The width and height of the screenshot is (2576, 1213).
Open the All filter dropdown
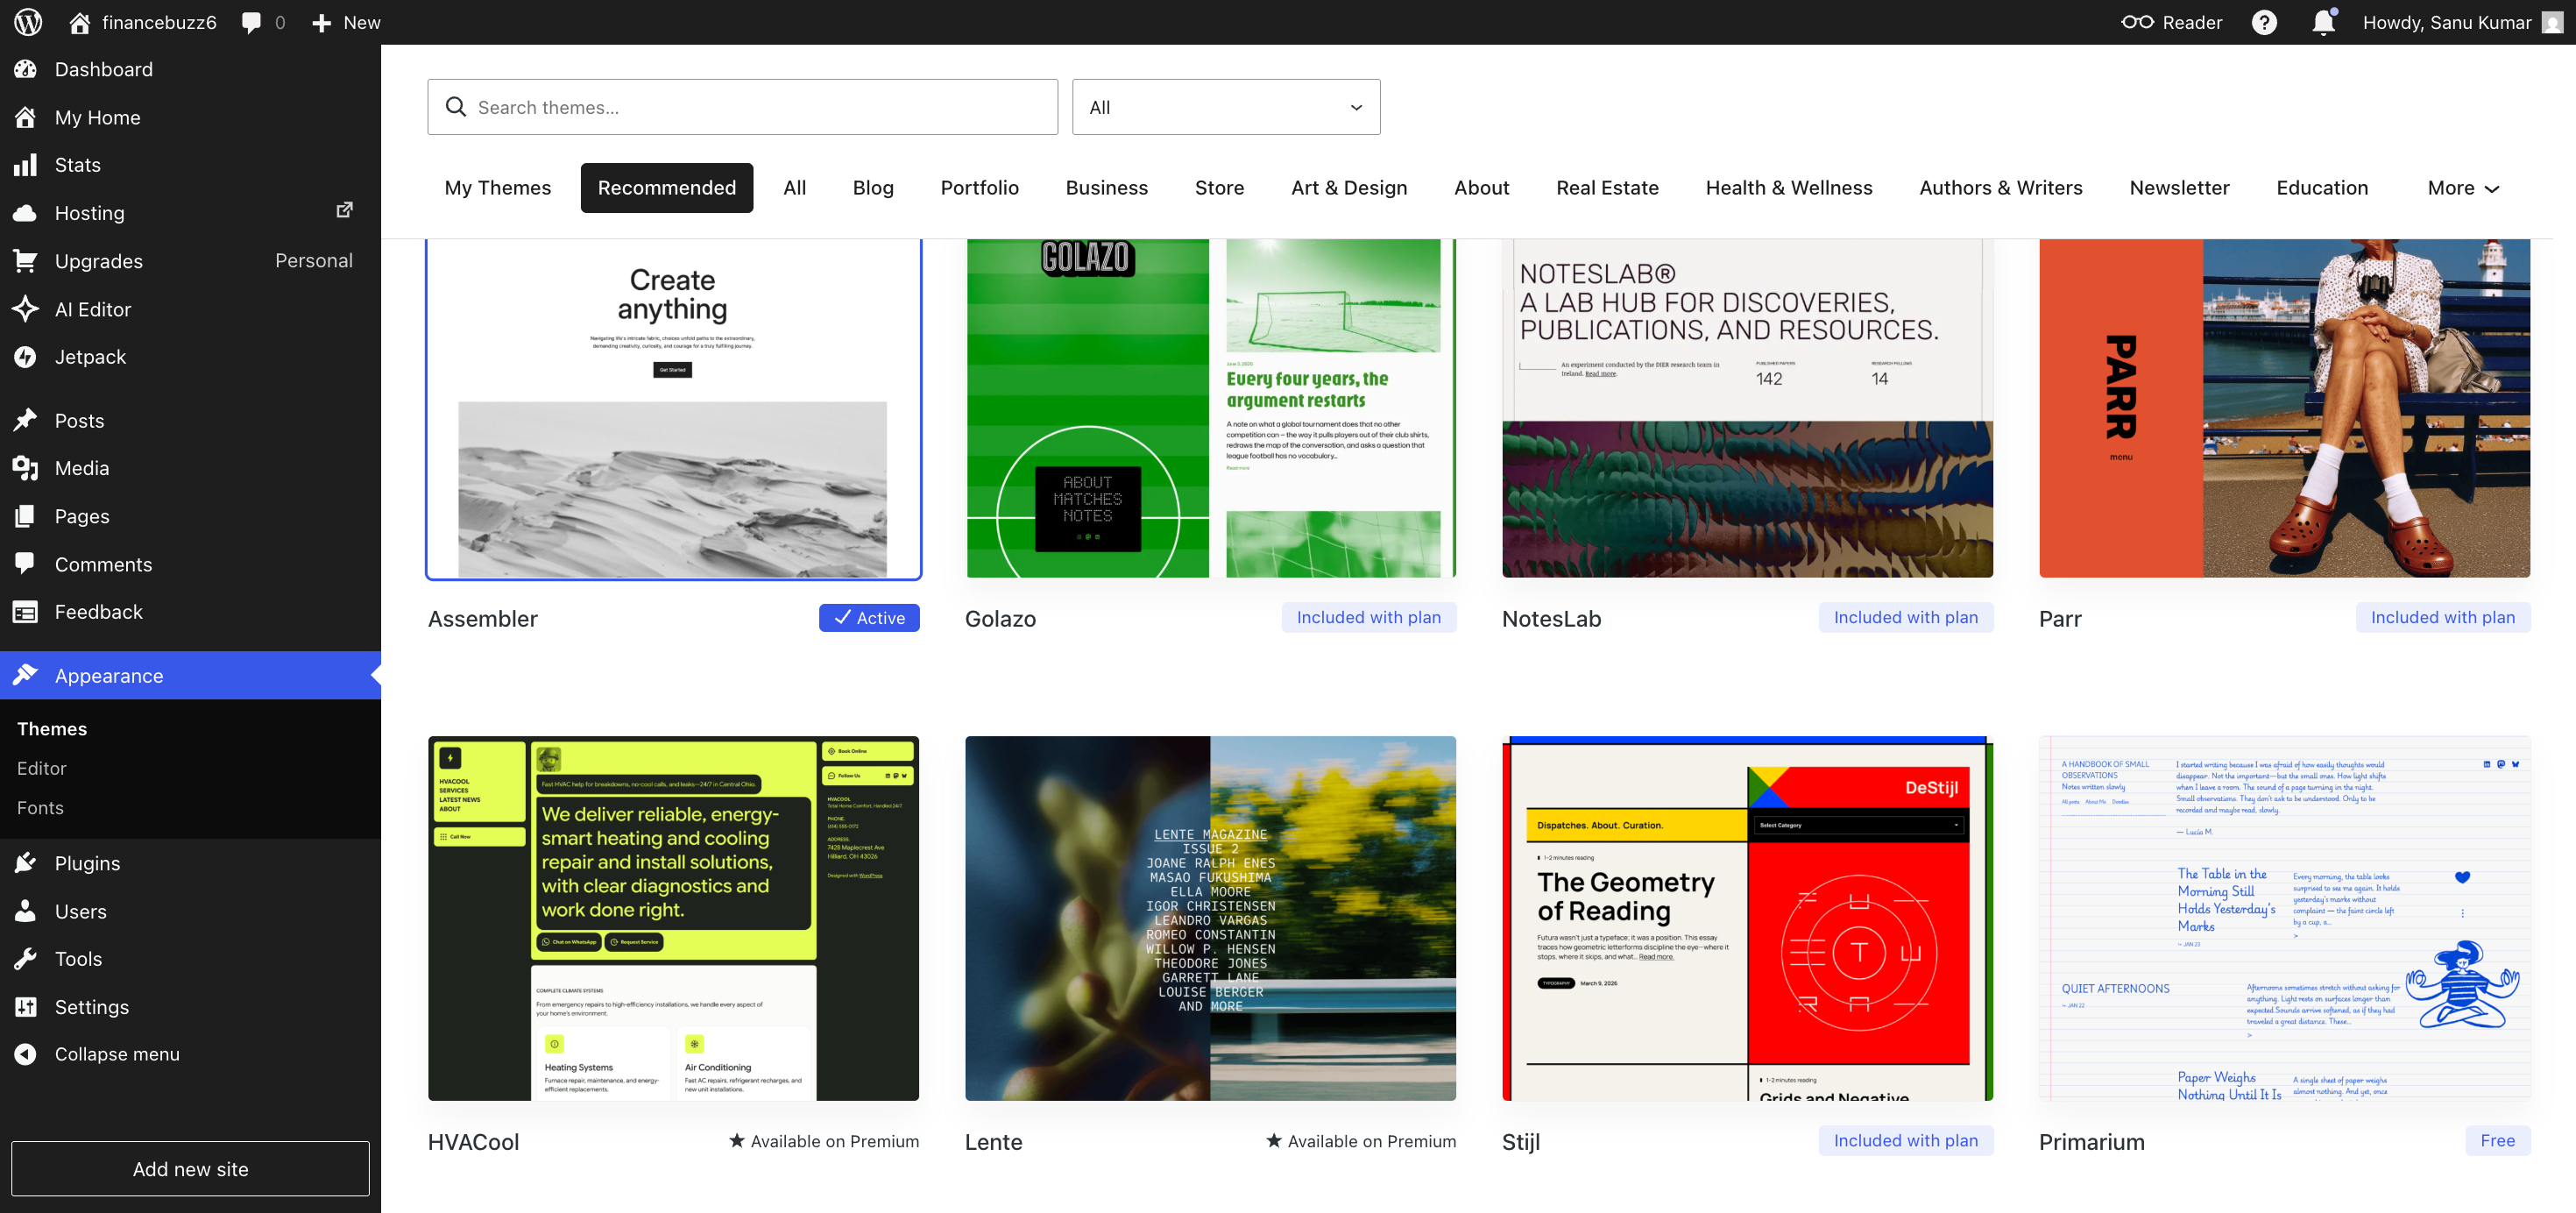tap(1226, 107)
